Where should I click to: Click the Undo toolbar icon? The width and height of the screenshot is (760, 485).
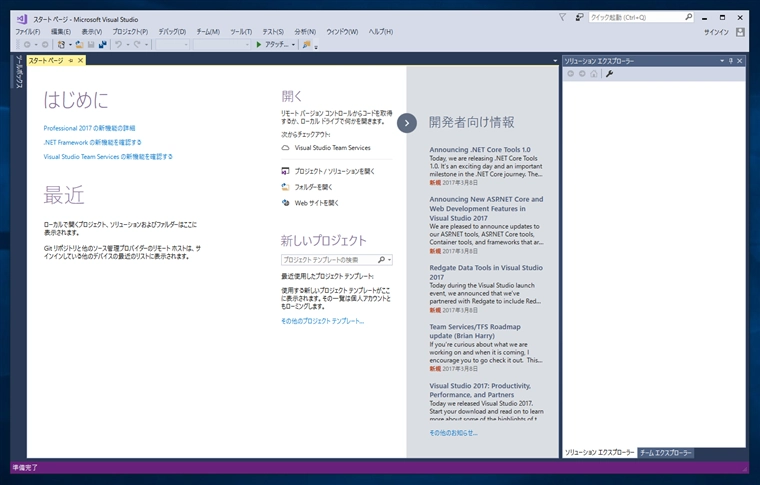118,45
